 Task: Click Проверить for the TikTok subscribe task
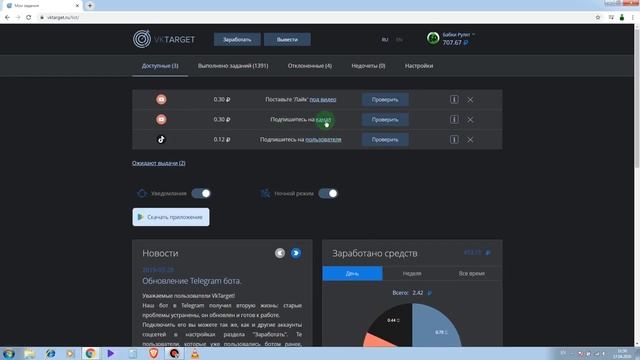pos(385,140)
